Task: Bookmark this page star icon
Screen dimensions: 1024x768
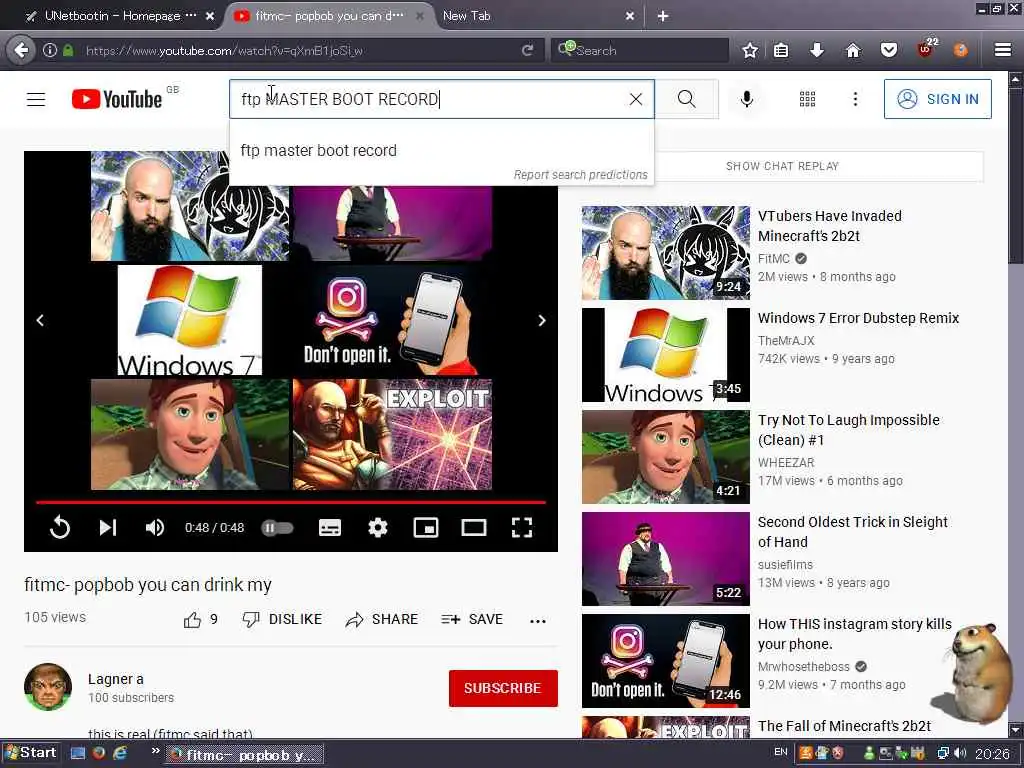Action: pyautogui.click(x=750, y=50)
